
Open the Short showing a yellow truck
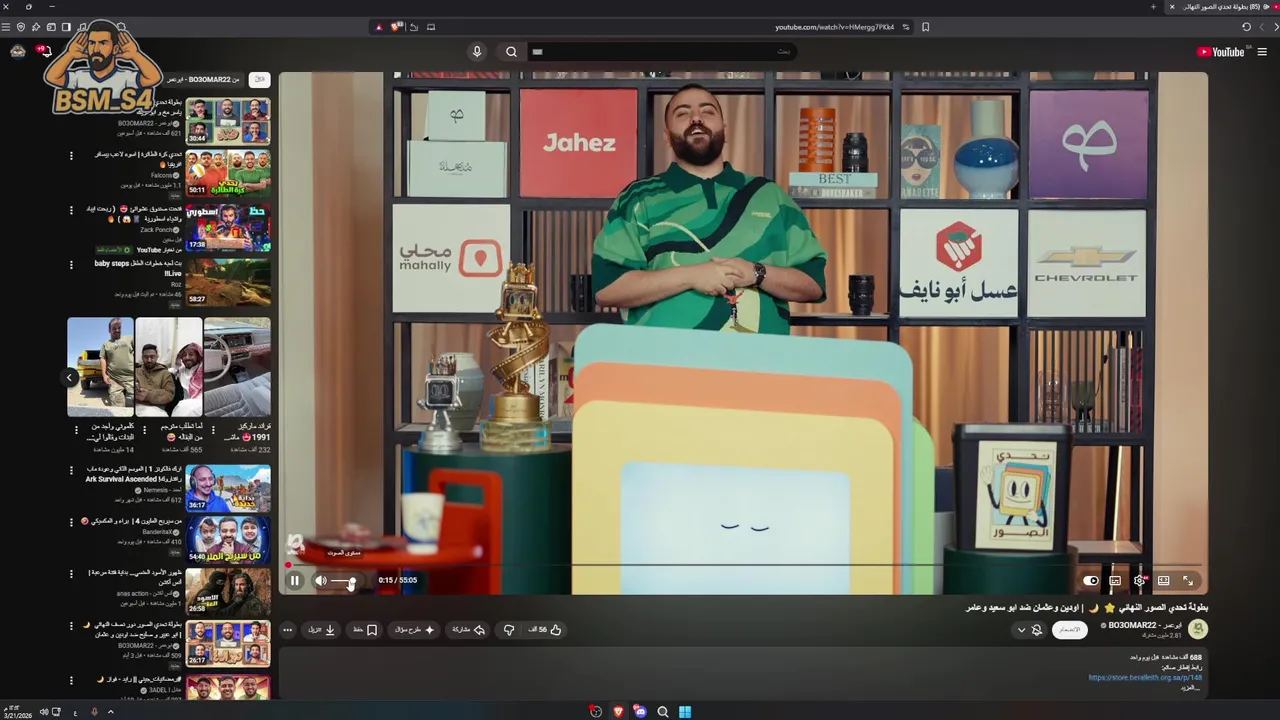click(x=100, y=366)
